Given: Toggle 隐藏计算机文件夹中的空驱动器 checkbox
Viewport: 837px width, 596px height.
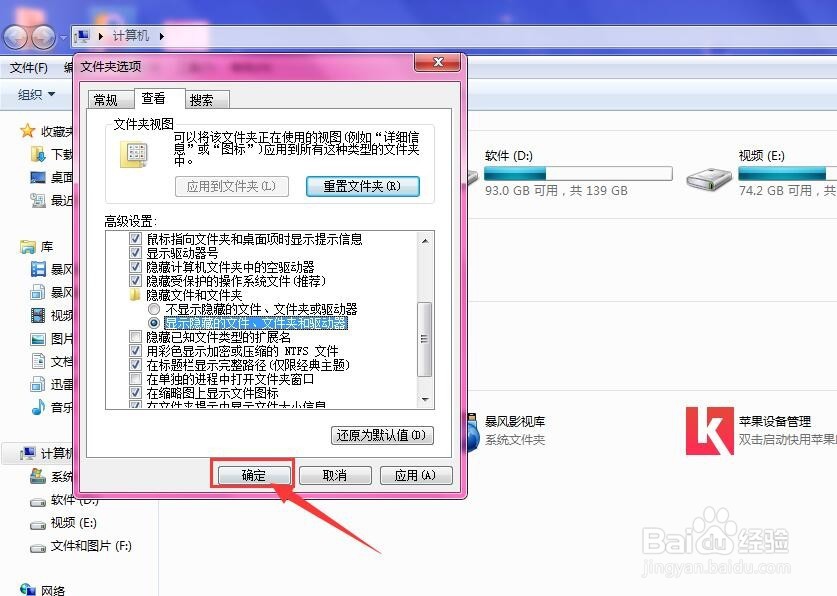Looking at the screenshot, I should click(x=136, y=266).
